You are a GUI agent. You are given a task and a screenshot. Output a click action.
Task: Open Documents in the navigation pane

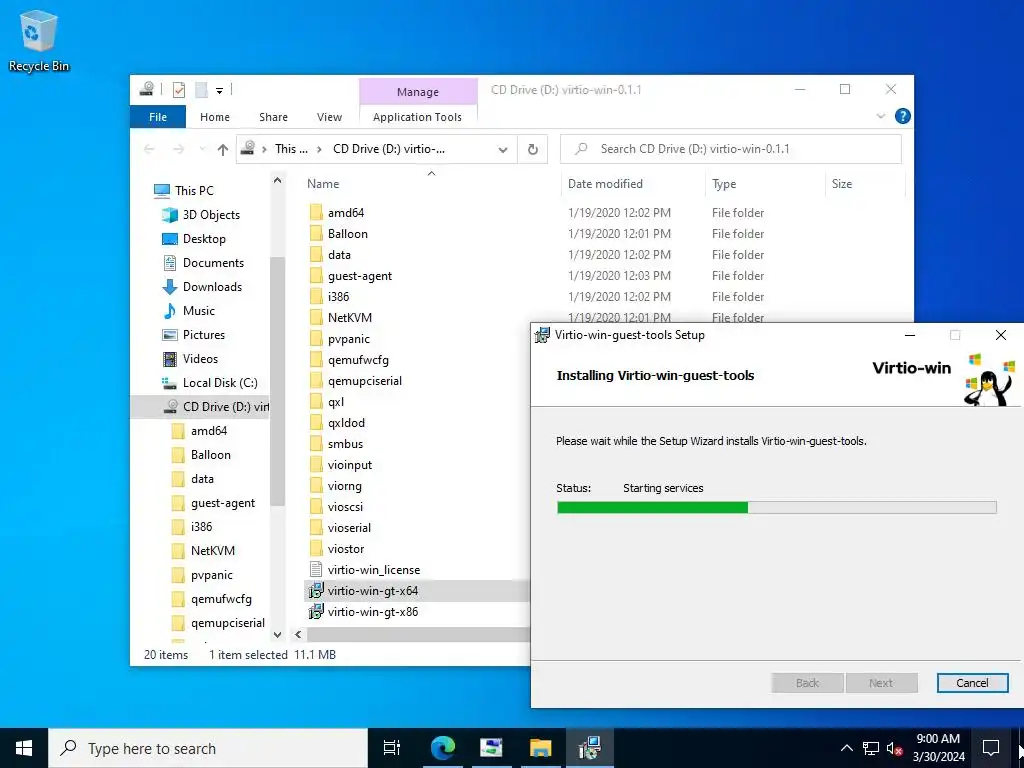tap(213, 263)
